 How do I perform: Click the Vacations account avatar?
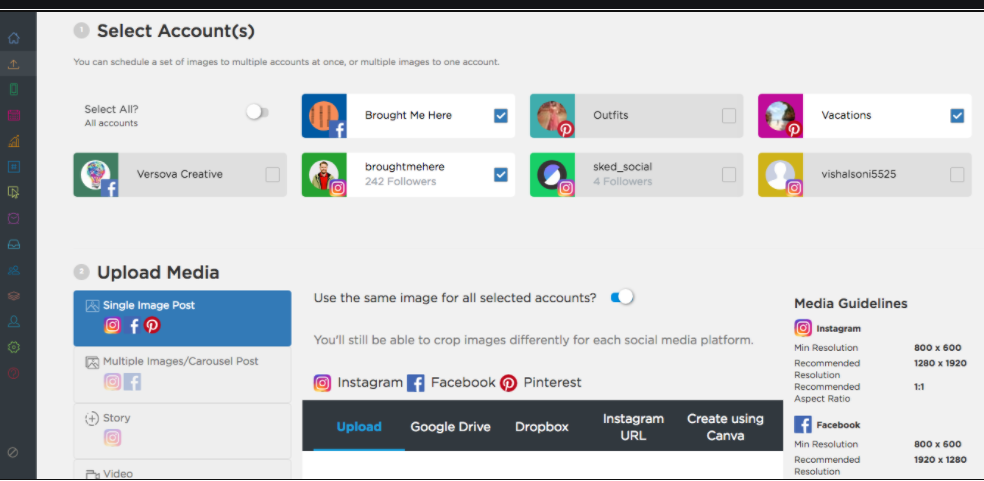click(780, 116)
